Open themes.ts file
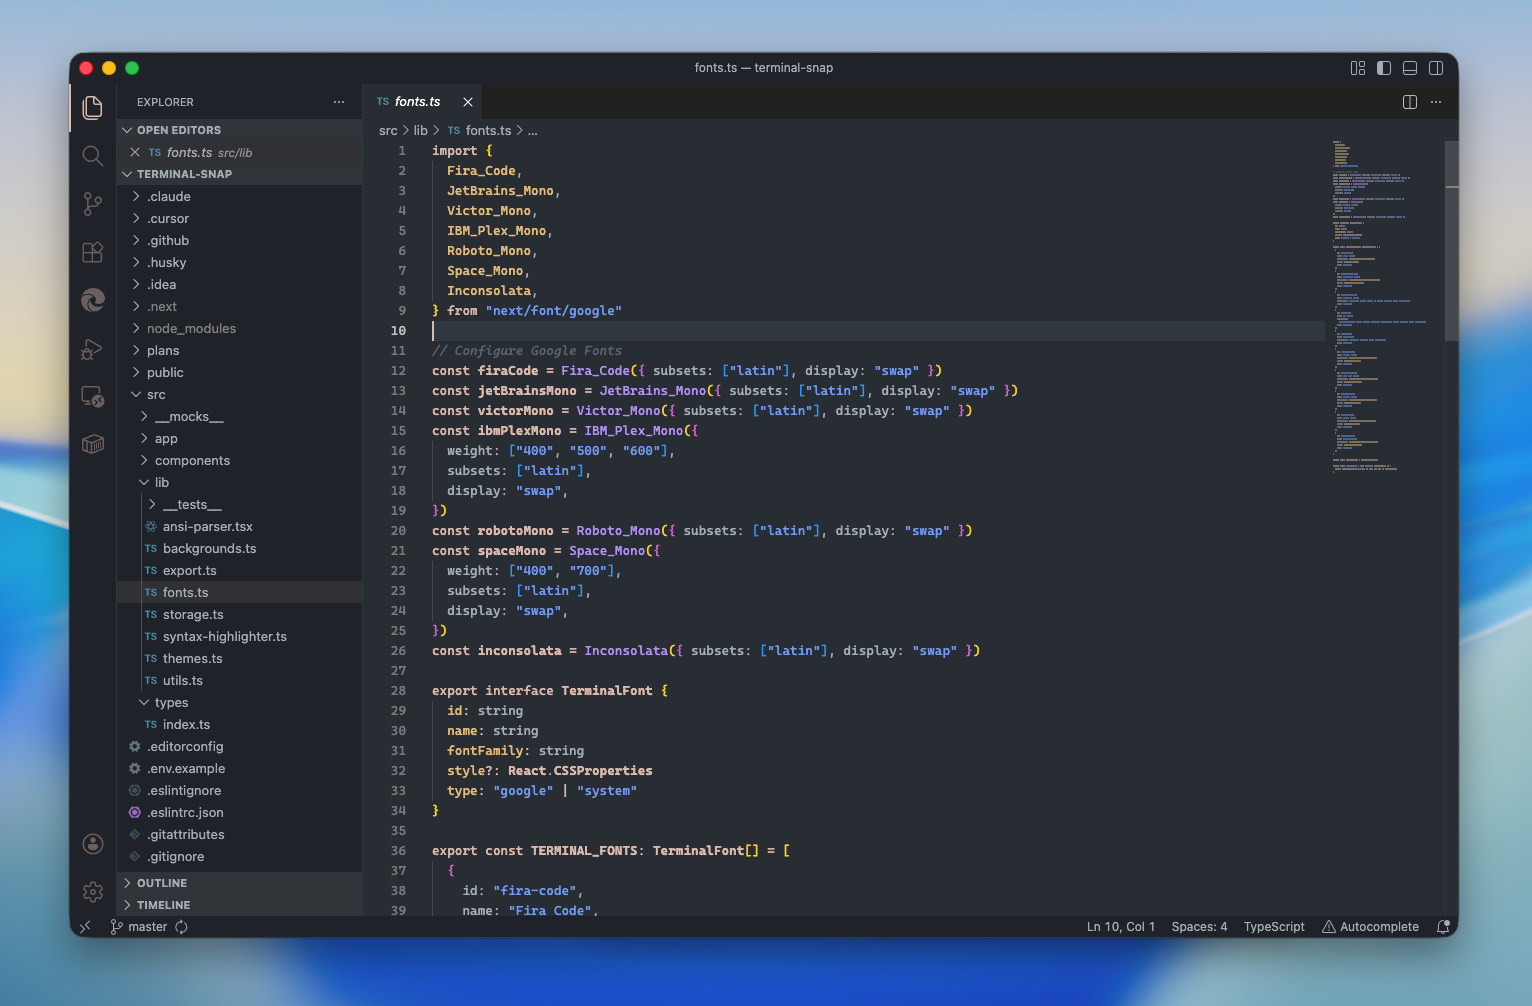The width and height of the screenshot is (1532, 1006). [239, 659]
